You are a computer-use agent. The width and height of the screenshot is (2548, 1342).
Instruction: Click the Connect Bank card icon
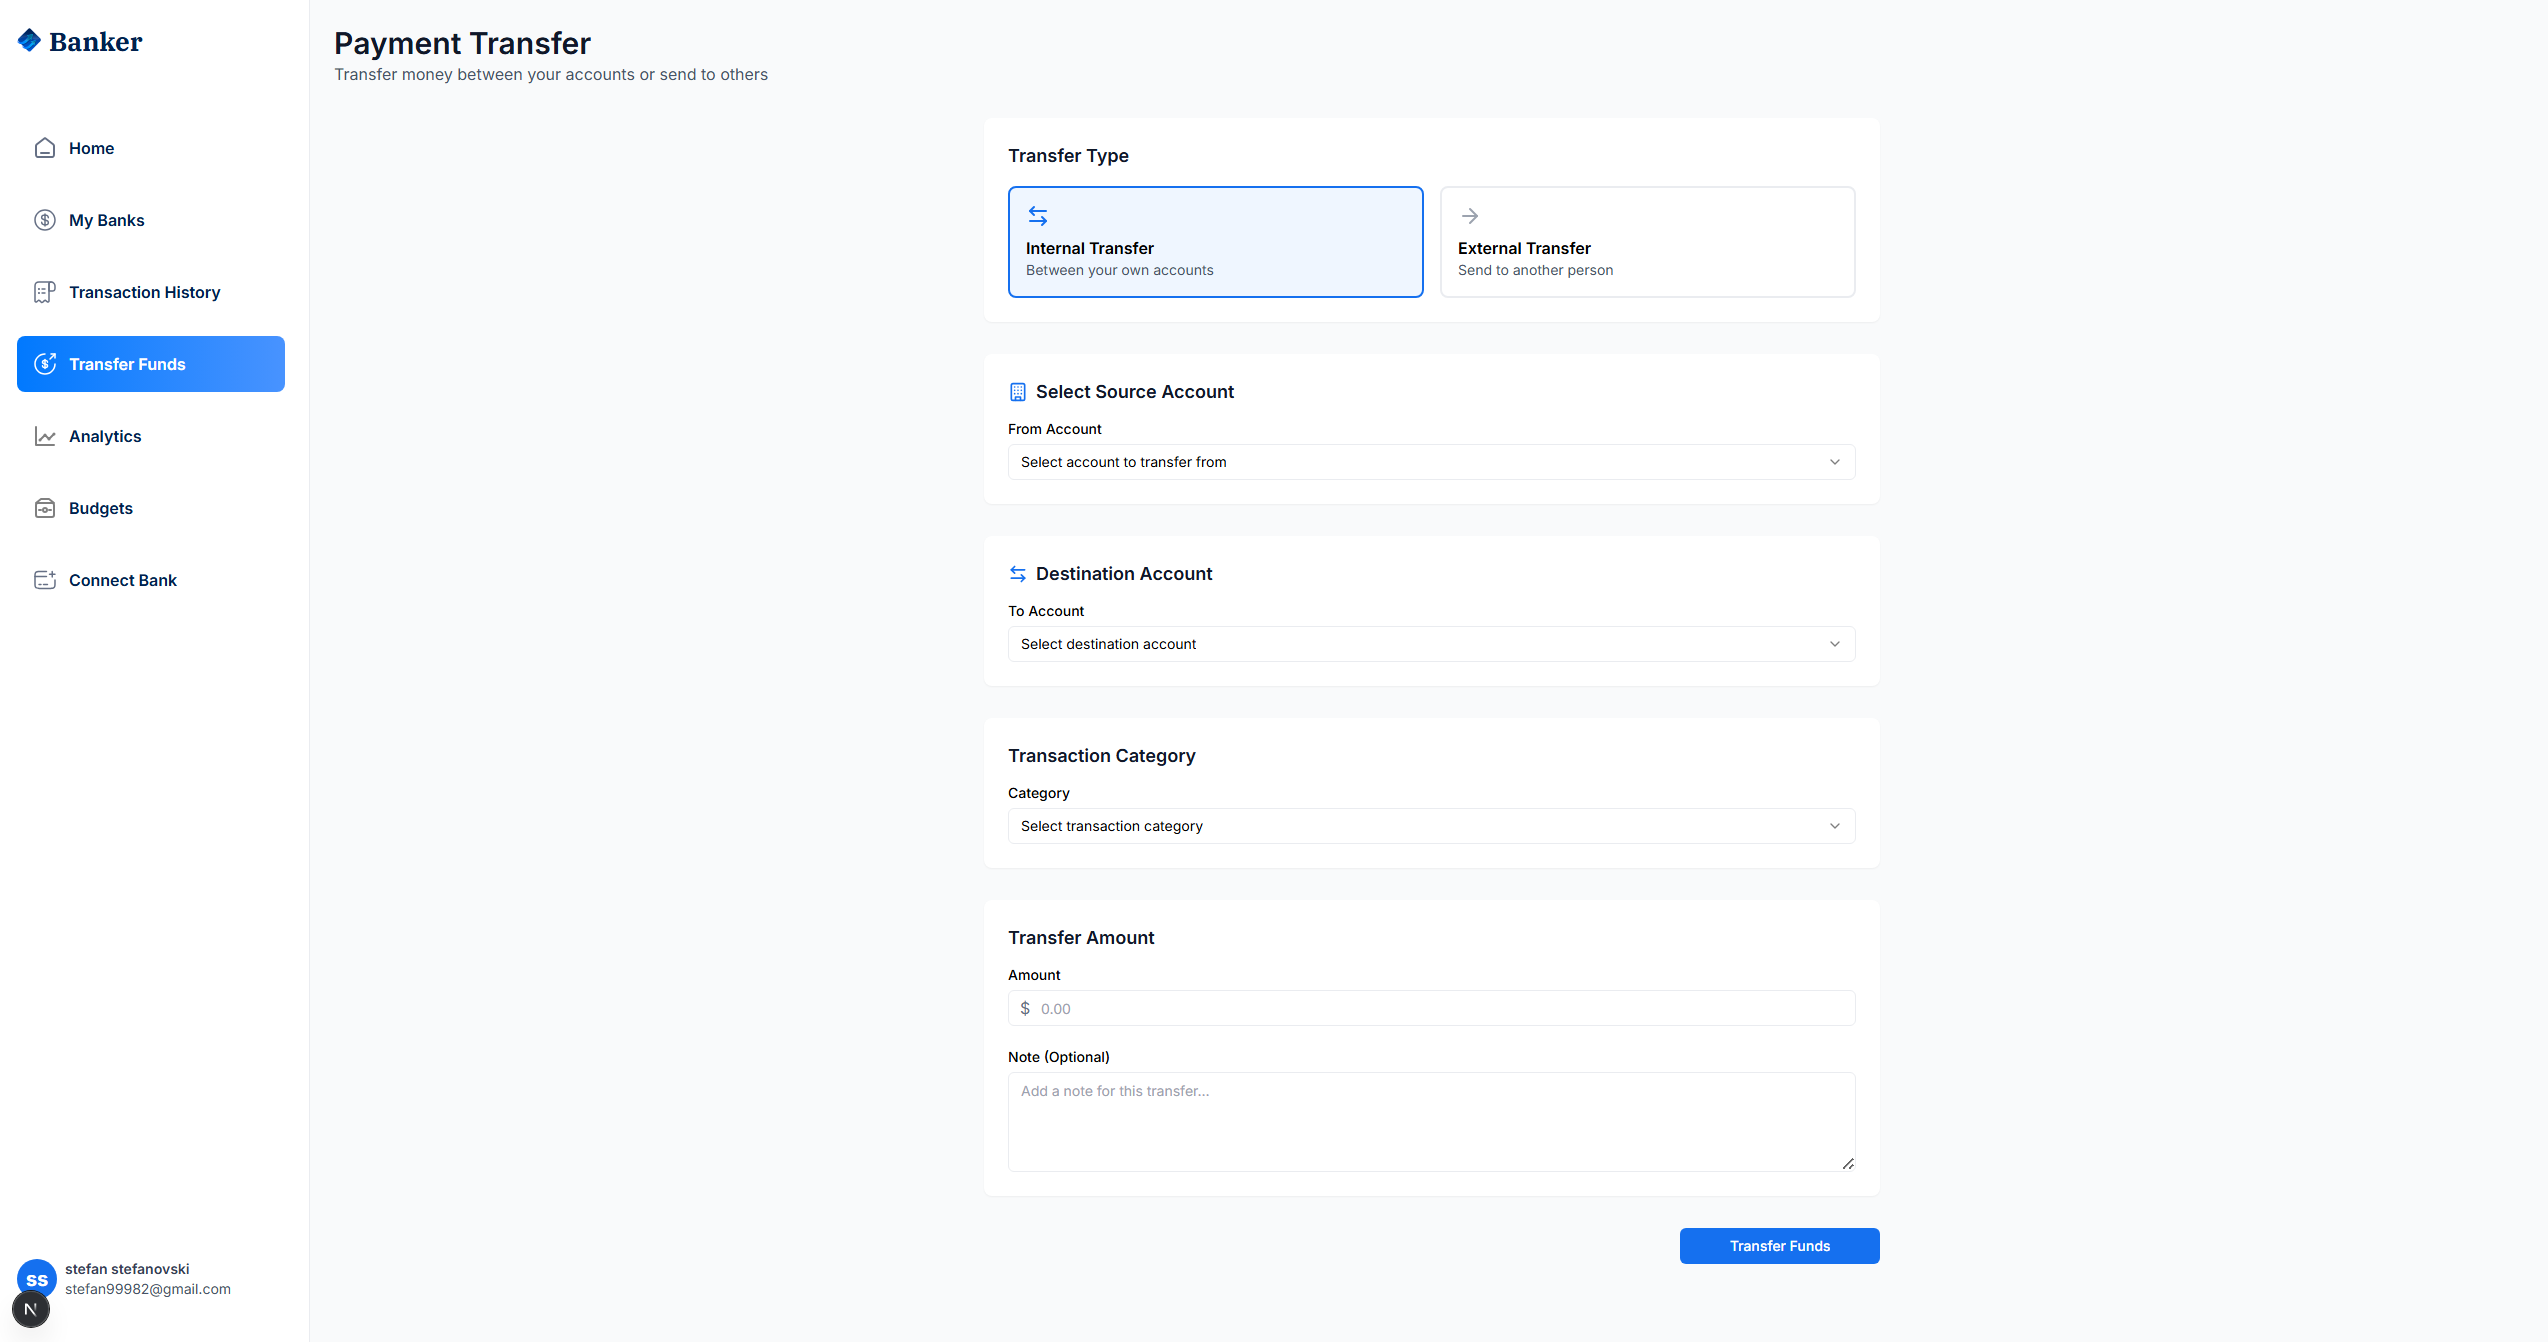45,580
